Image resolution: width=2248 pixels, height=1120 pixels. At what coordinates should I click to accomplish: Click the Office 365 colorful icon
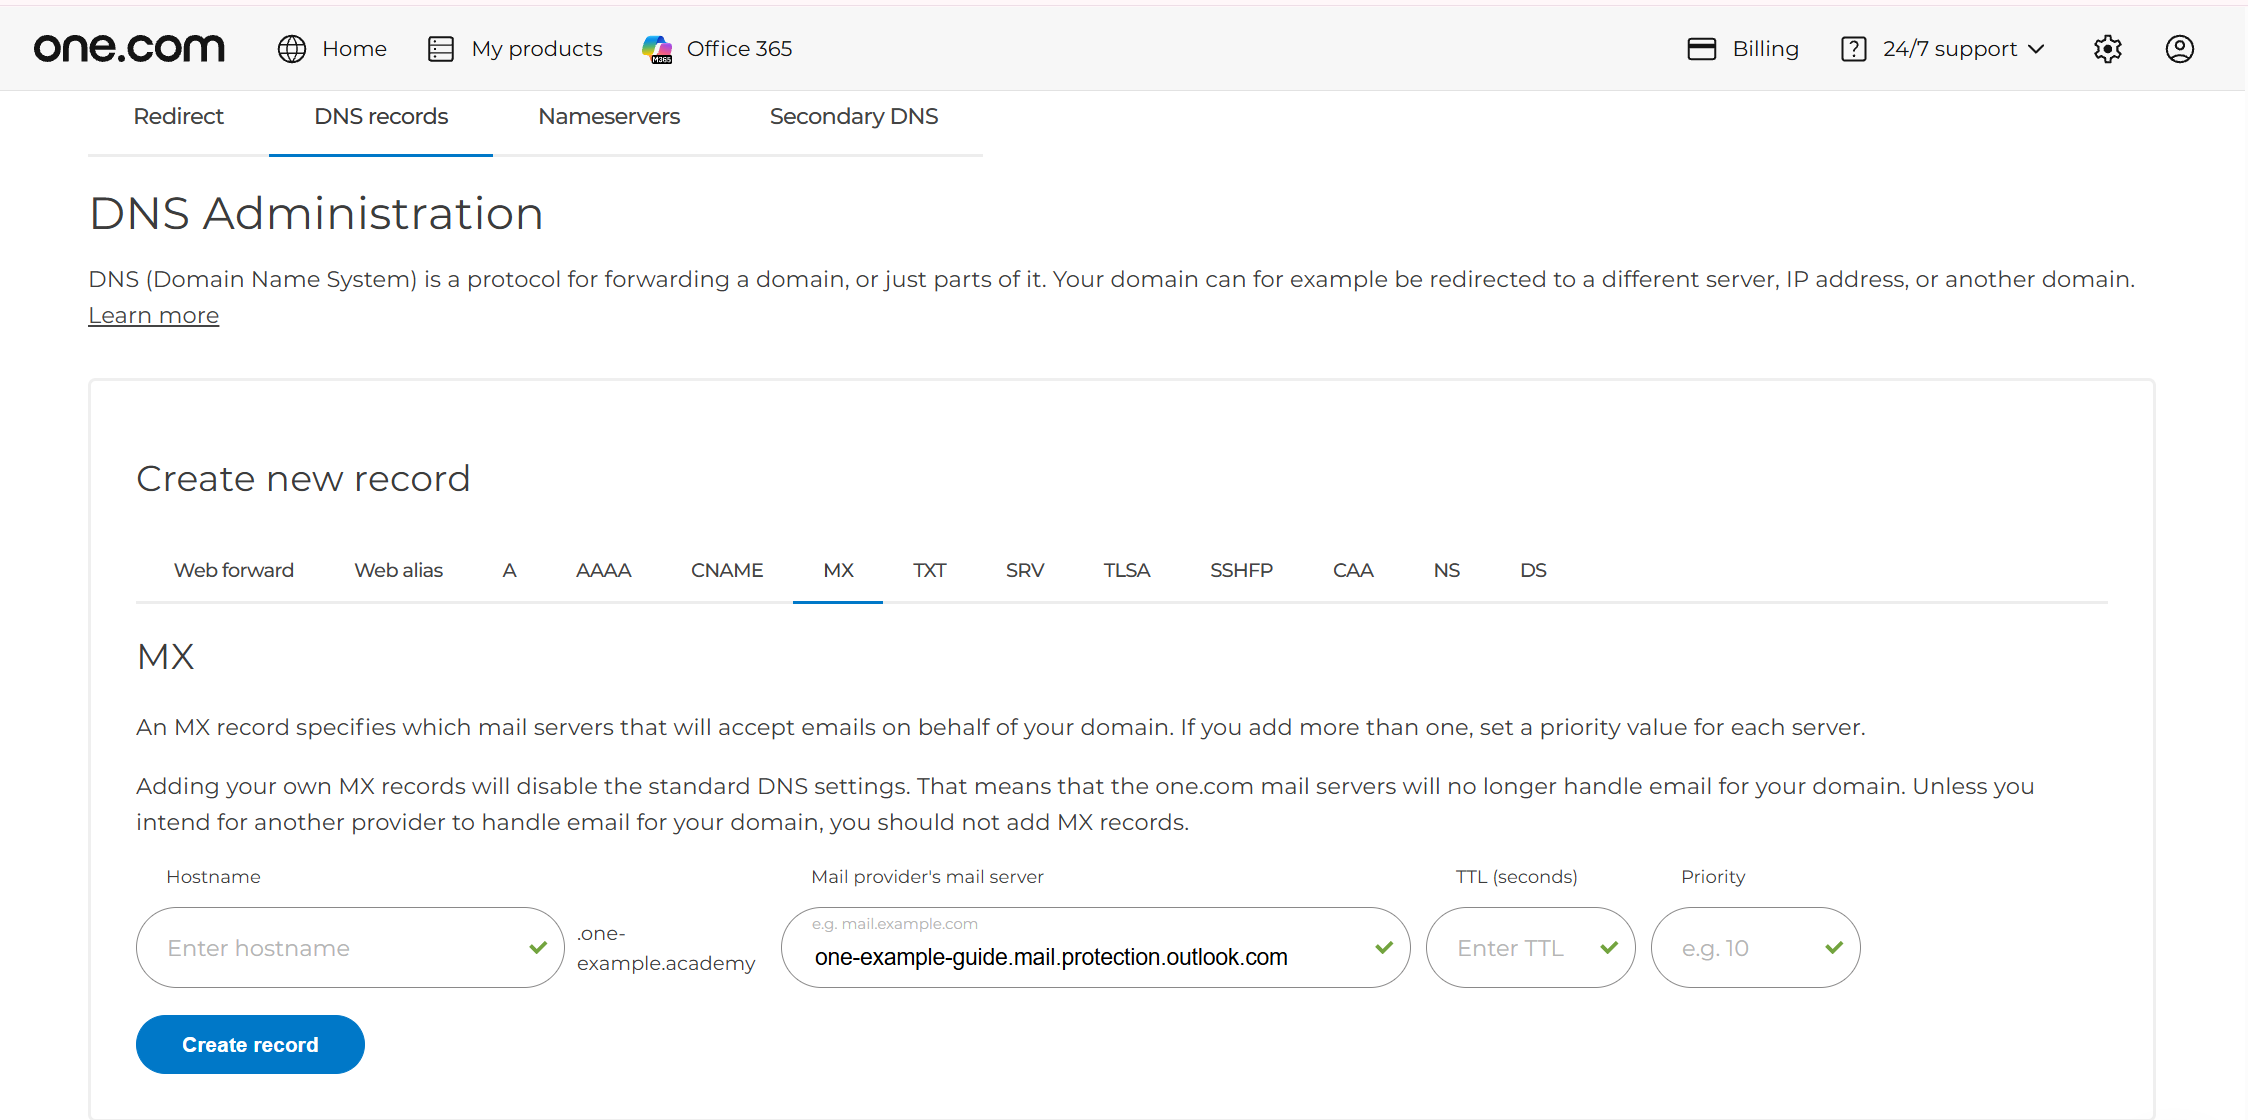pos(657,49)
